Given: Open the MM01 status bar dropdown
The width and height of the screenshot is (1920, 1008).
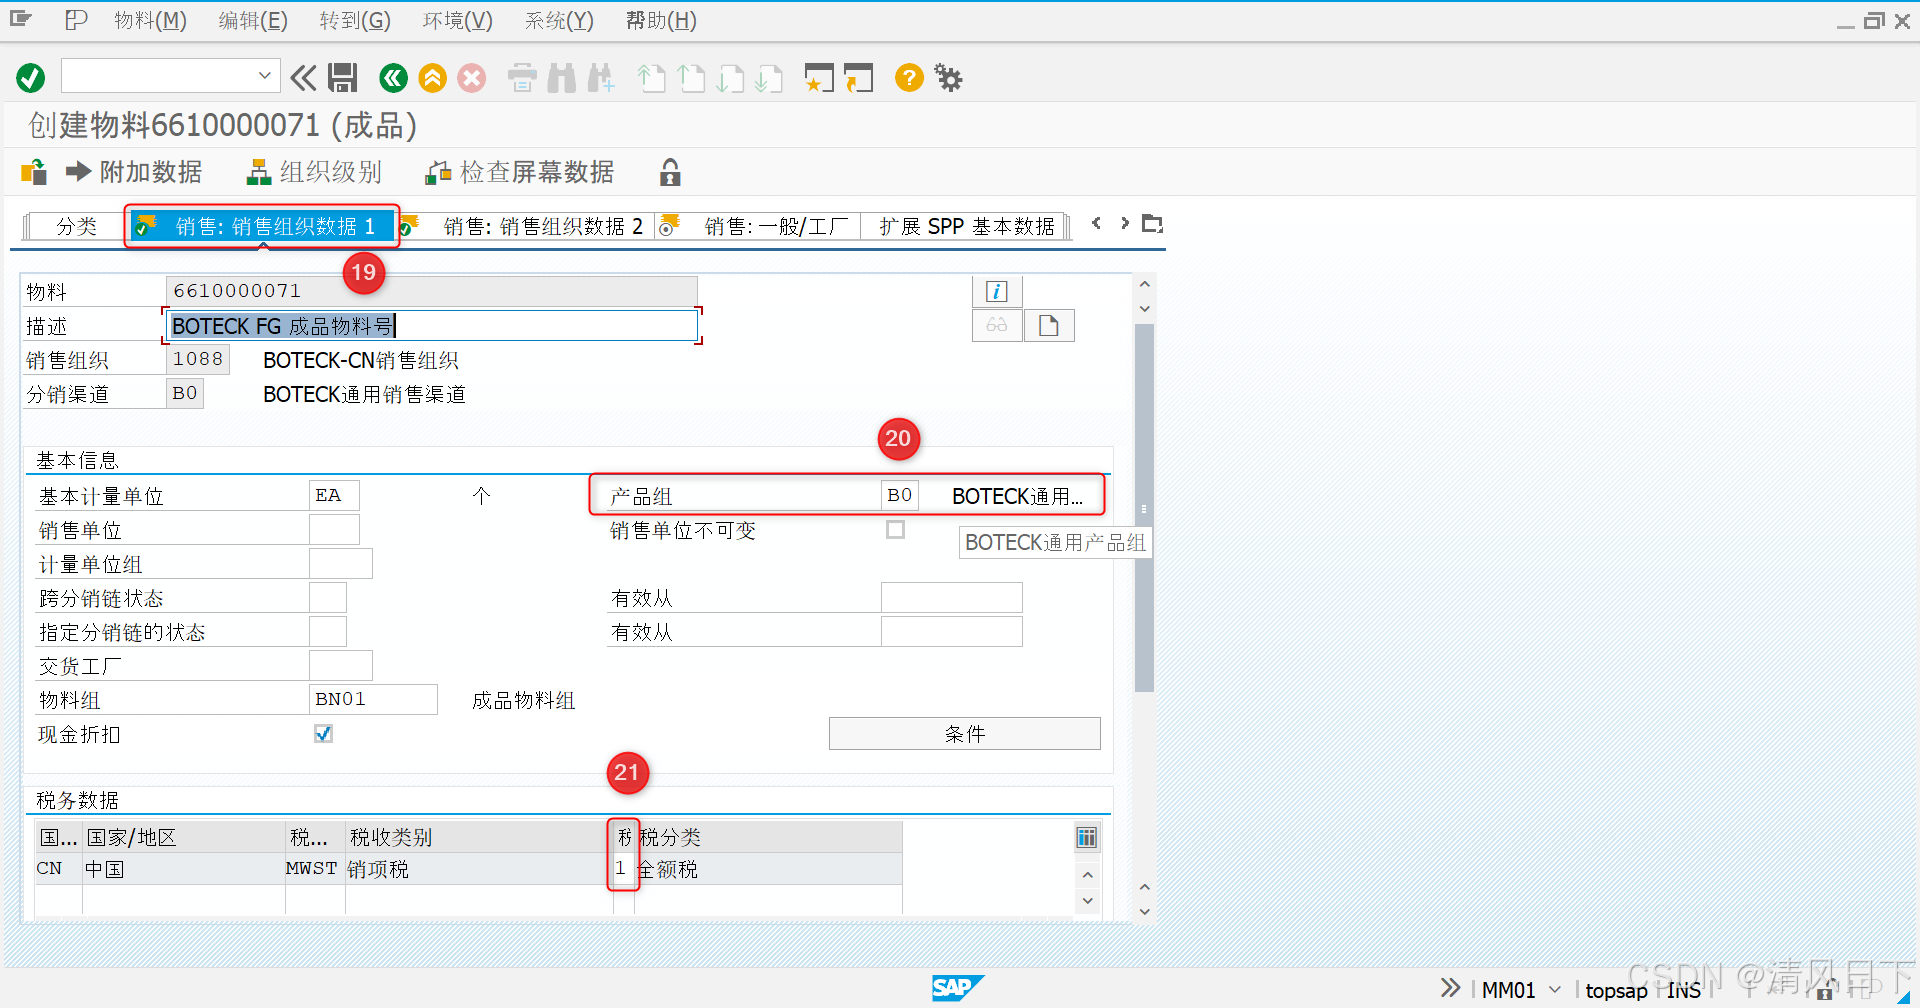Looking at the screenshot, I should [x=1555, y=989].
